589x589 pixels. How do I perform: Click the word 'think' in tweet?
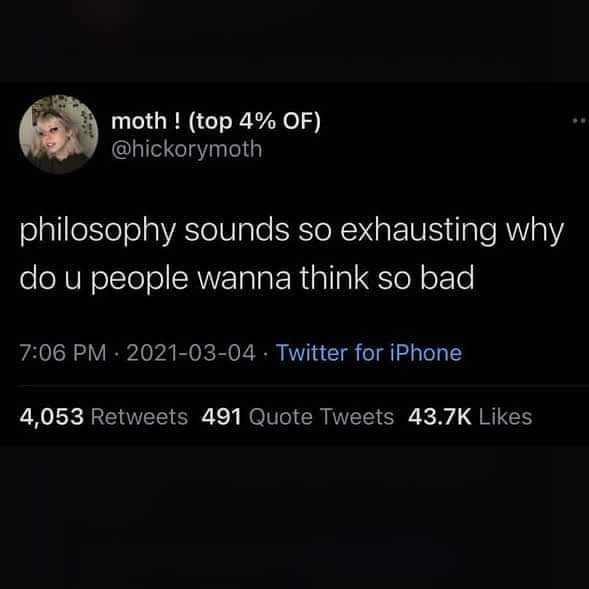pyautogui.click(x=334, y=278)
